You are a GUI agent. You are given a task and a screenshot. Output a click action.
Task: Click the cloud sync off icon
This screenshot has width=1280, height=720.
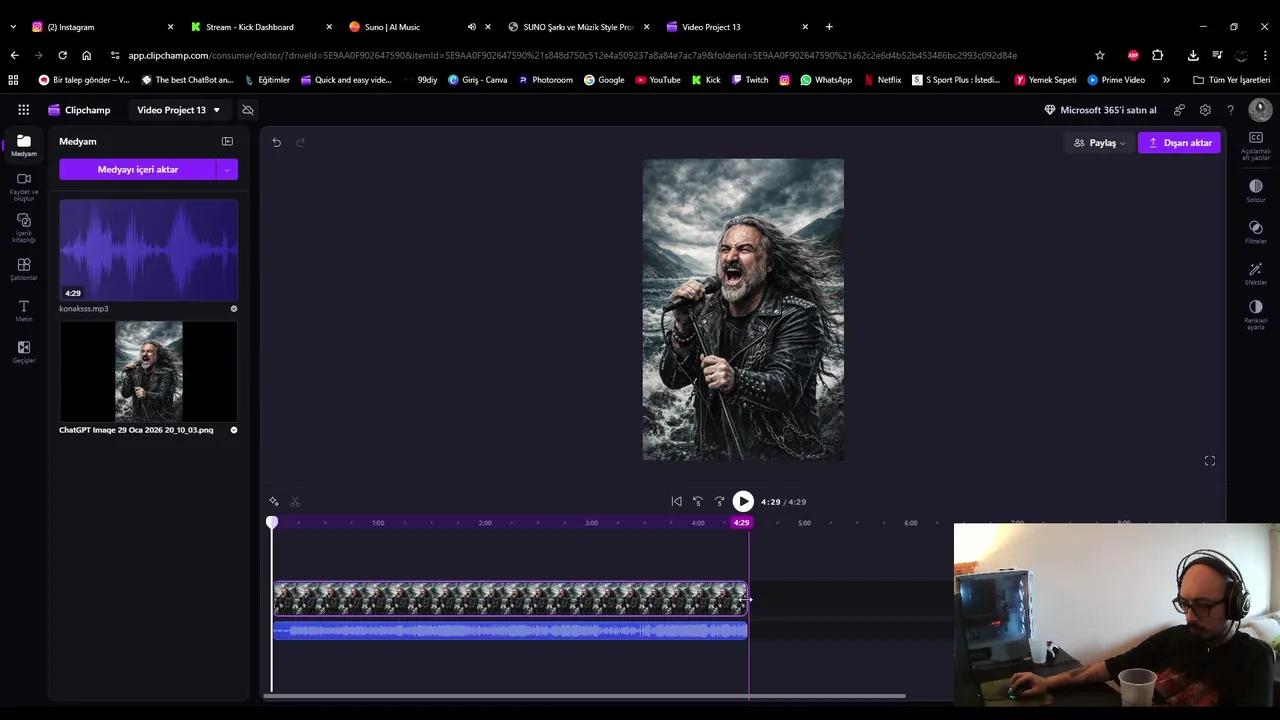[248, 110]
